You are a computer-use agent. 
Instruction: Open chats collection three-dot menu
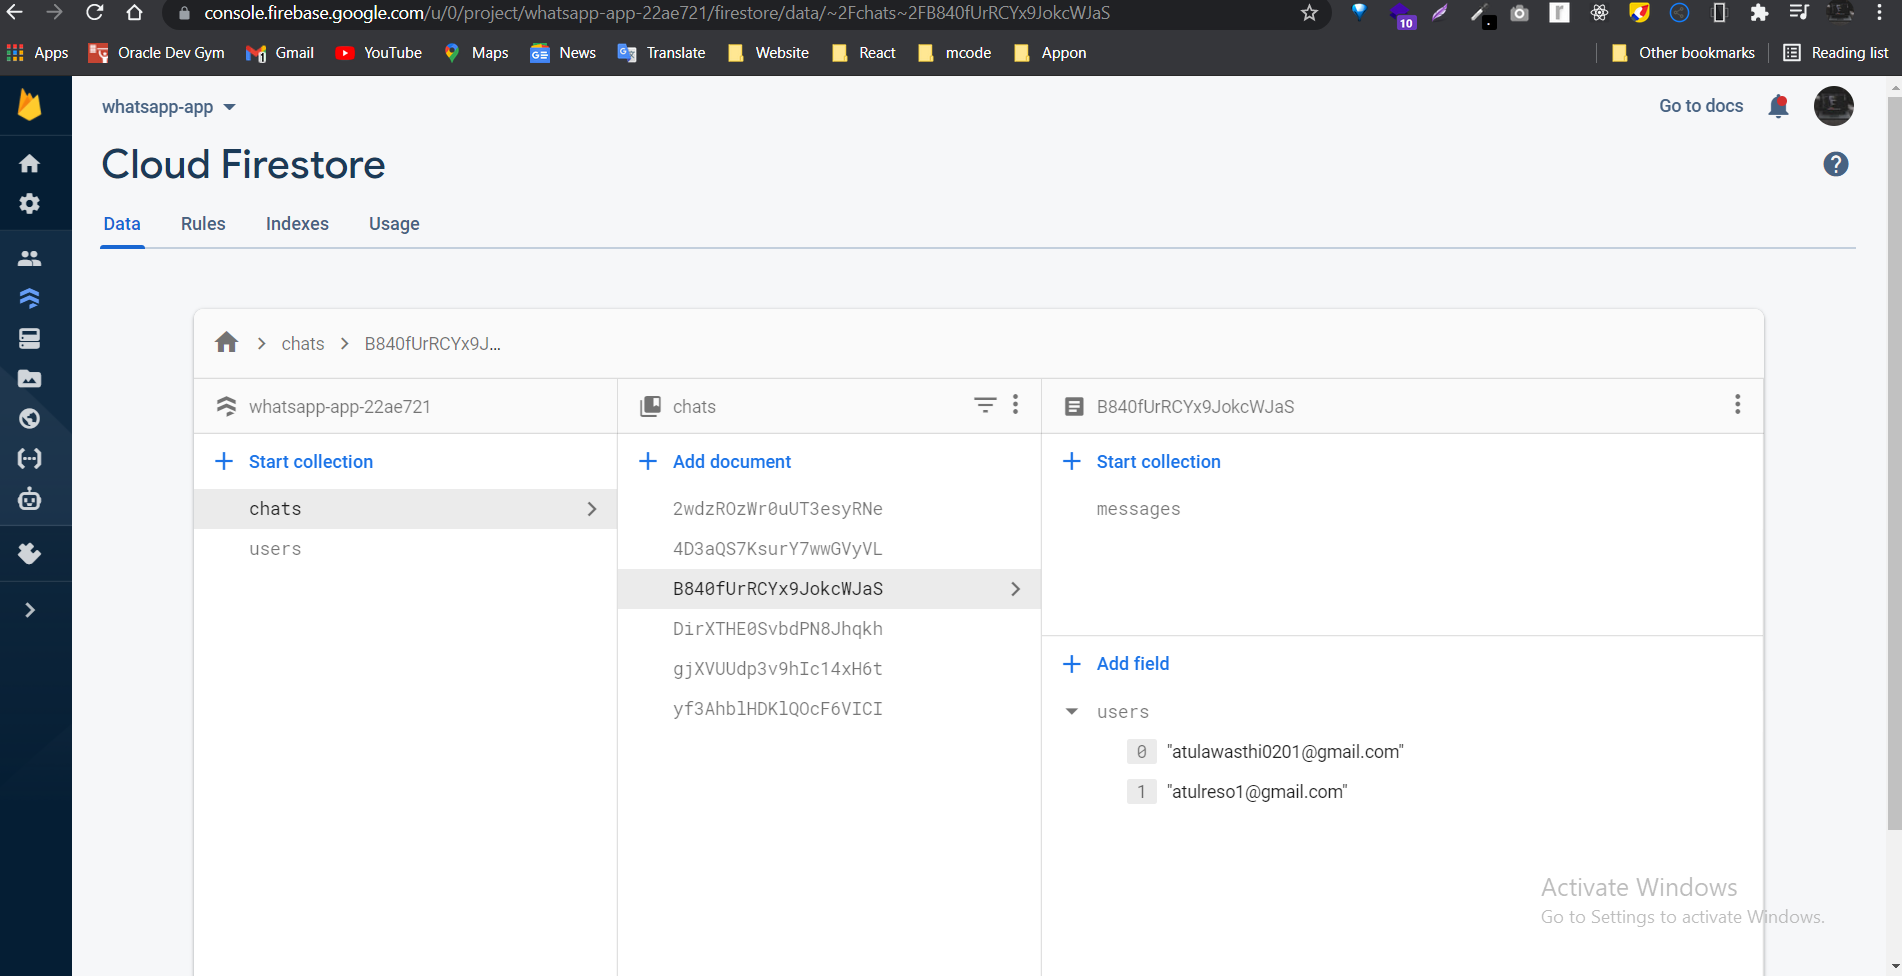click(x=1016, y=405)
